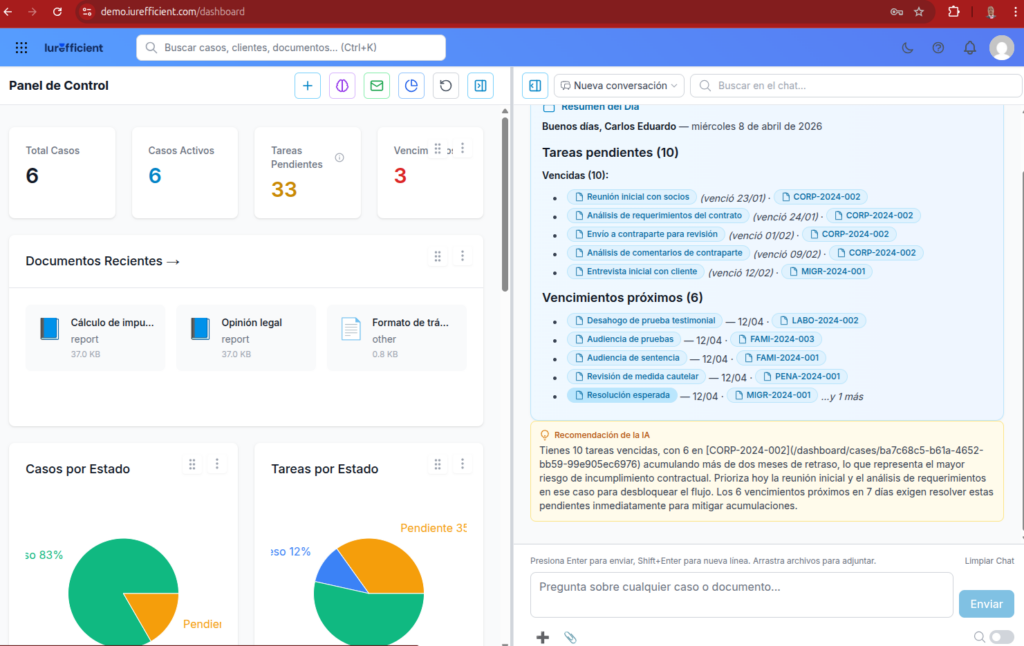Open the Resolución esperada task chip

(622, 395)
